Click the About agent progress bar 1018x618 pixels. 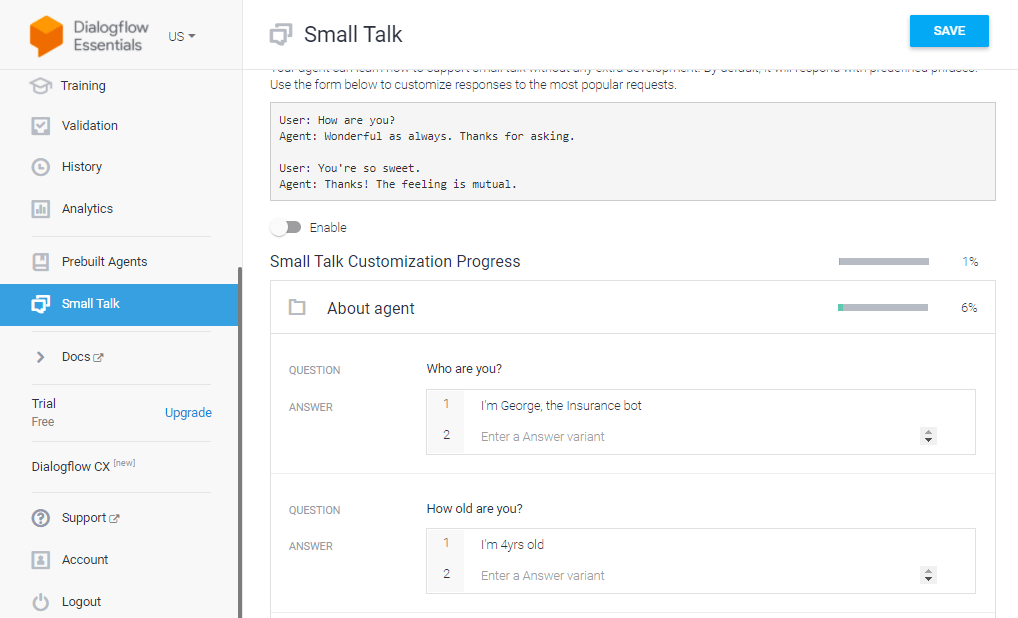(x=883, y=308)
